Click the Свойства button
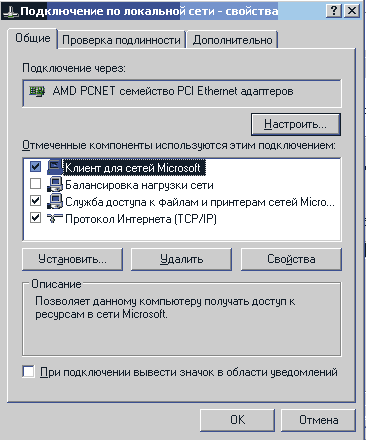Screen dimensions: 366x440 (291, 259)
